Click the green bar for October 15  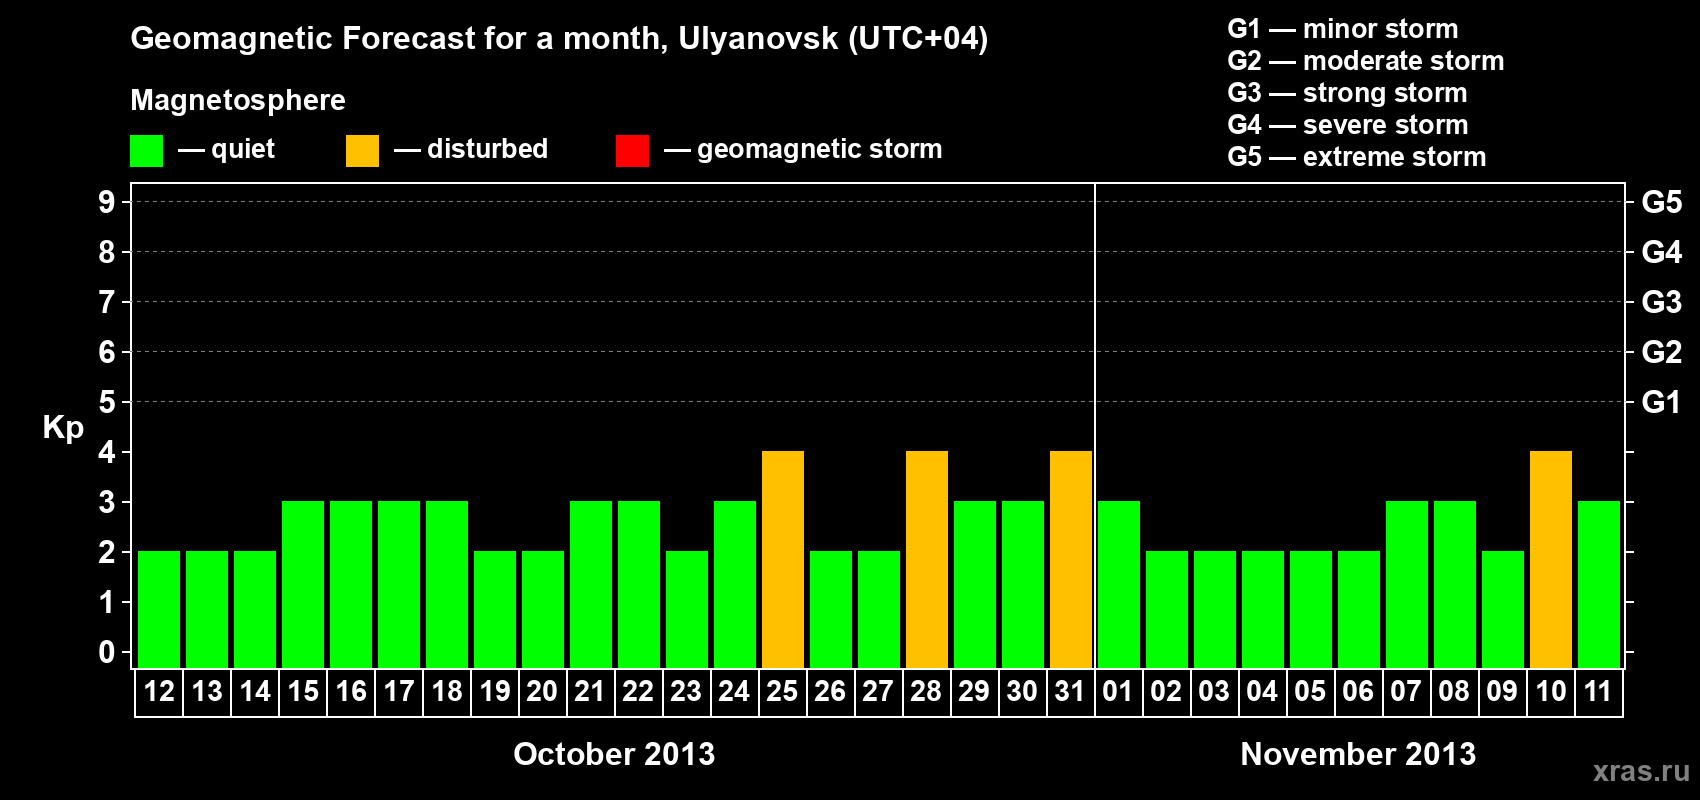point(303,584)
